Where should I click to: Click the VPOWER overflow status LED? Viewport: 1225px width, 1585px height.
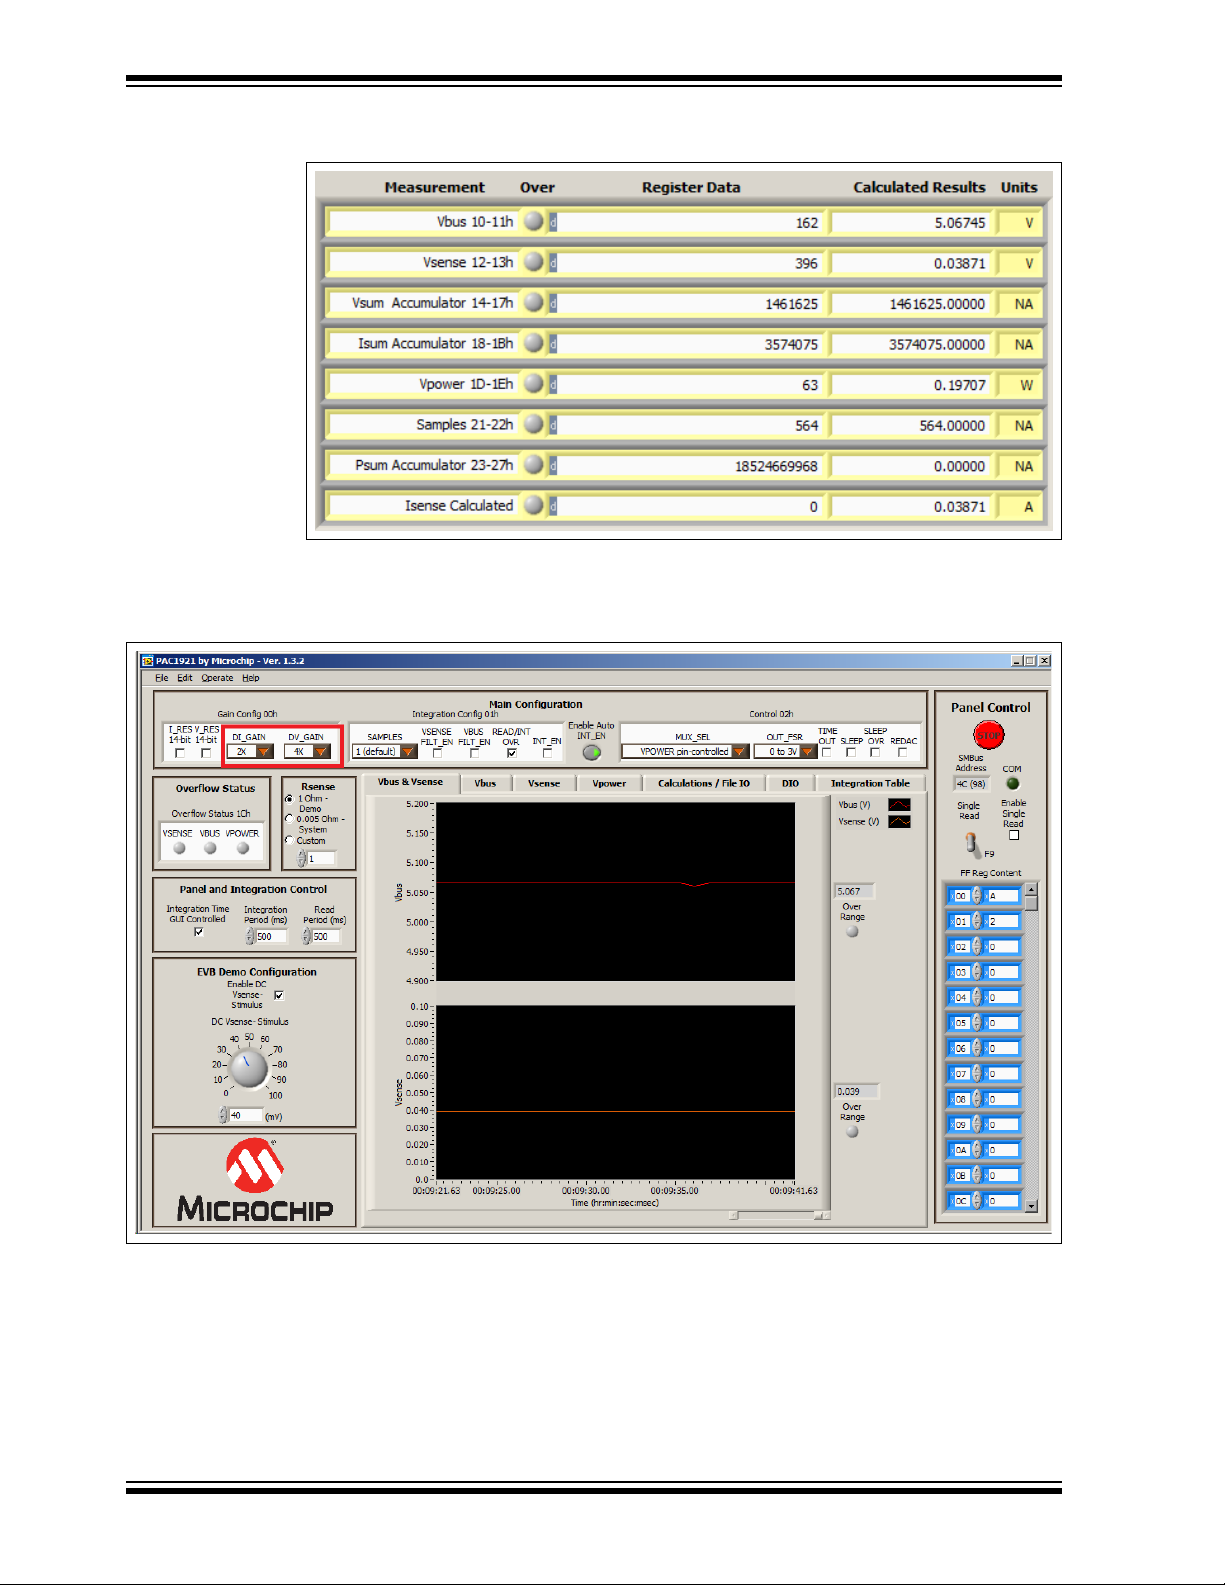(x=242, y=848)
